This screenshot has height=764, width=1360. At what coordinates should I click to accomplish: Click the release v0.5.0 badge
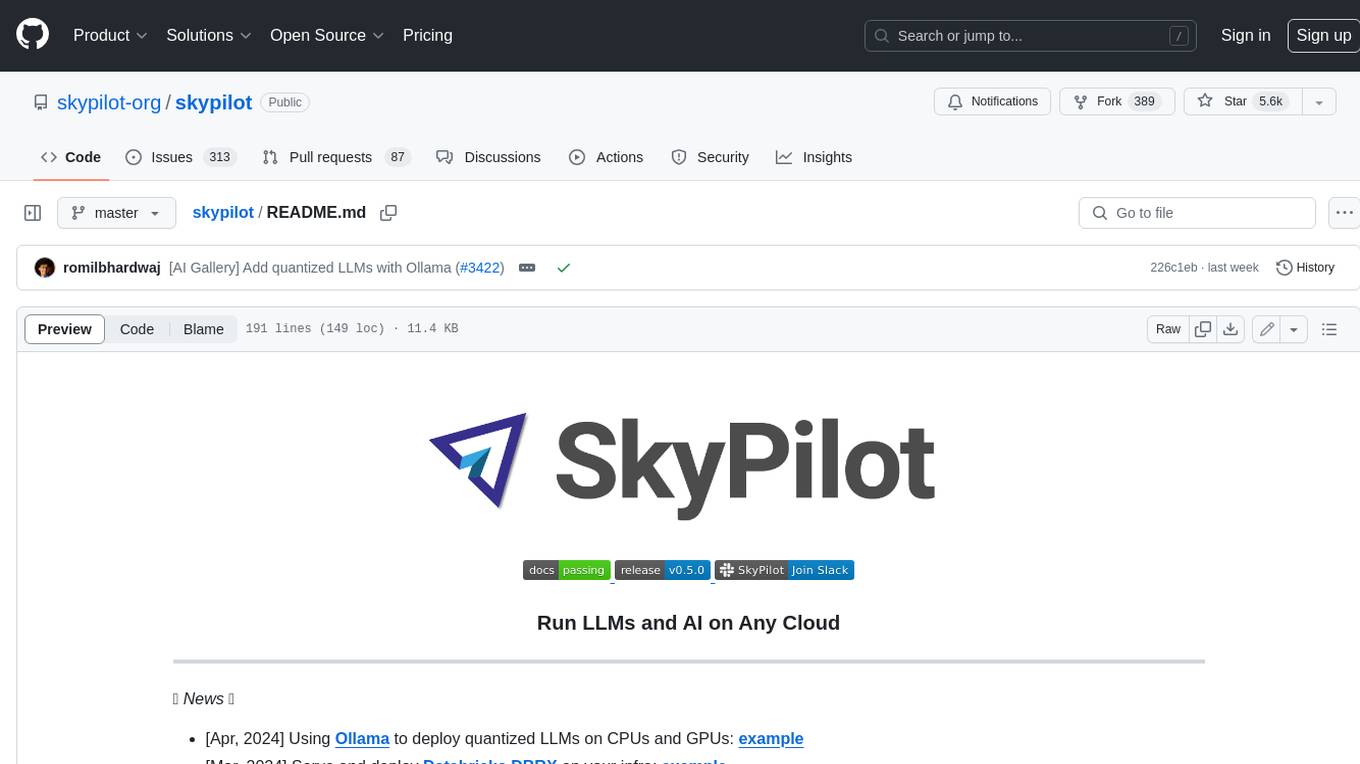662,570
